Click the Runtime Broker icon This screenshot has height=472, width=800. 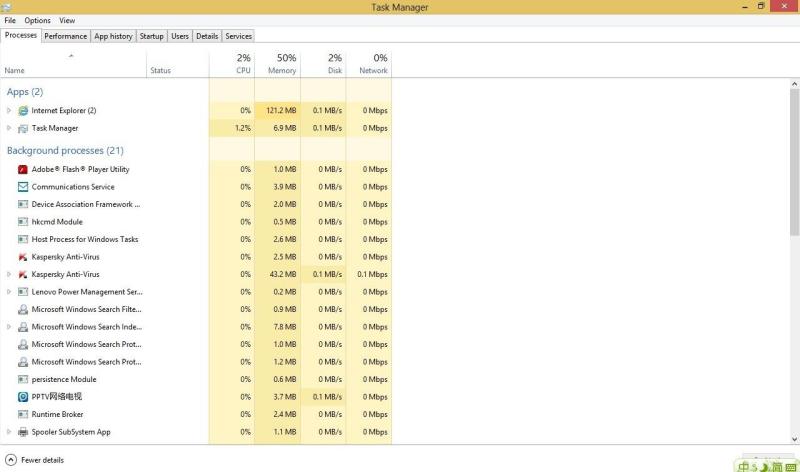(x=23, y=414)
